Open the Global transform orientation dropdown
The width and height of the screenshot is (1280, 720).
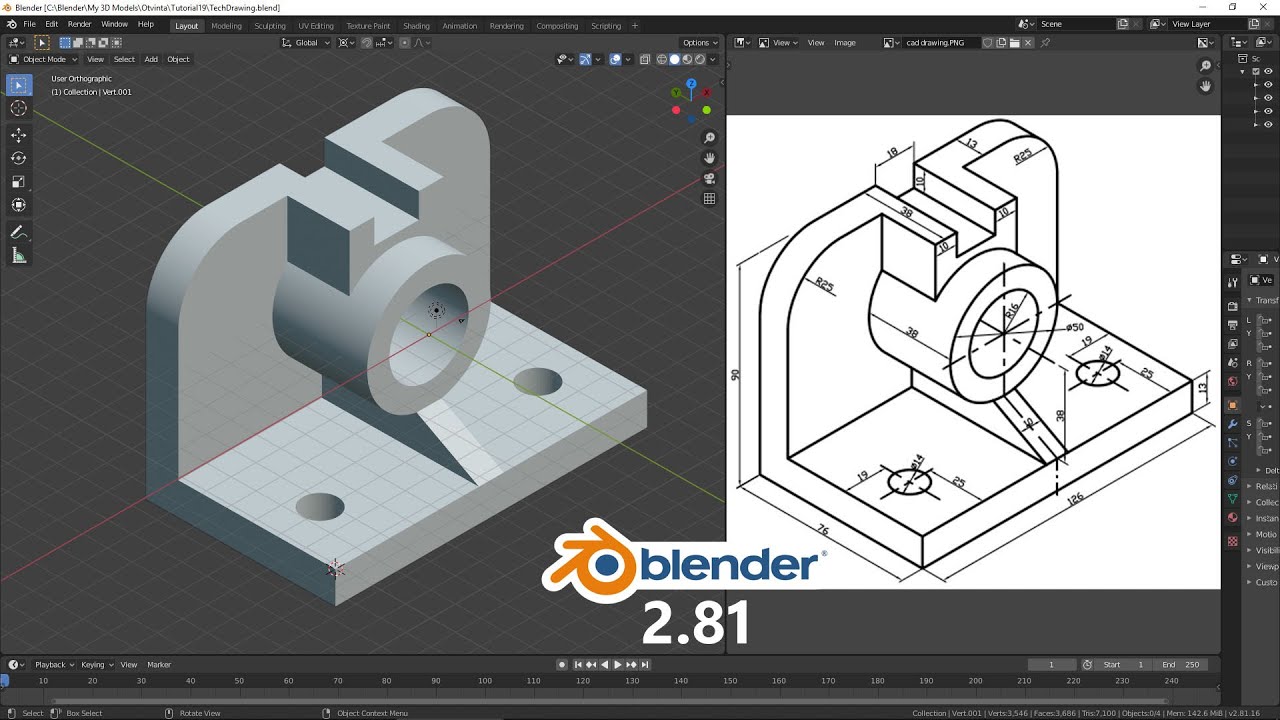[305, 43]
